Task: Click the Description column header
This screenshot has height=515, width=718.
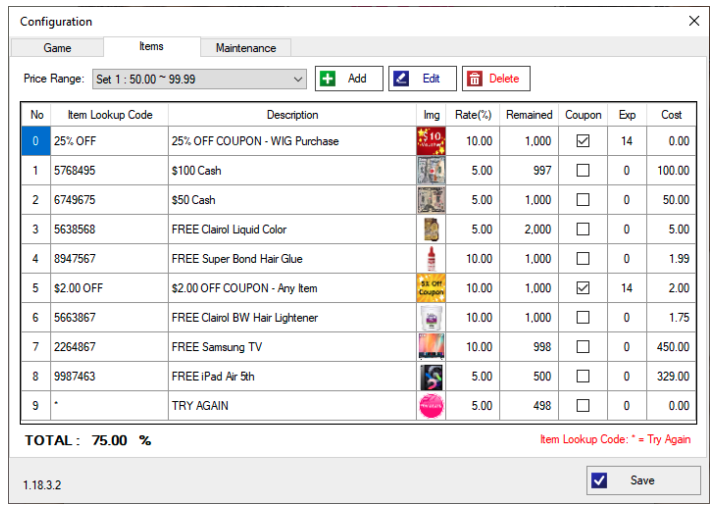Action: pyautogui.click(x=292, y=115)
